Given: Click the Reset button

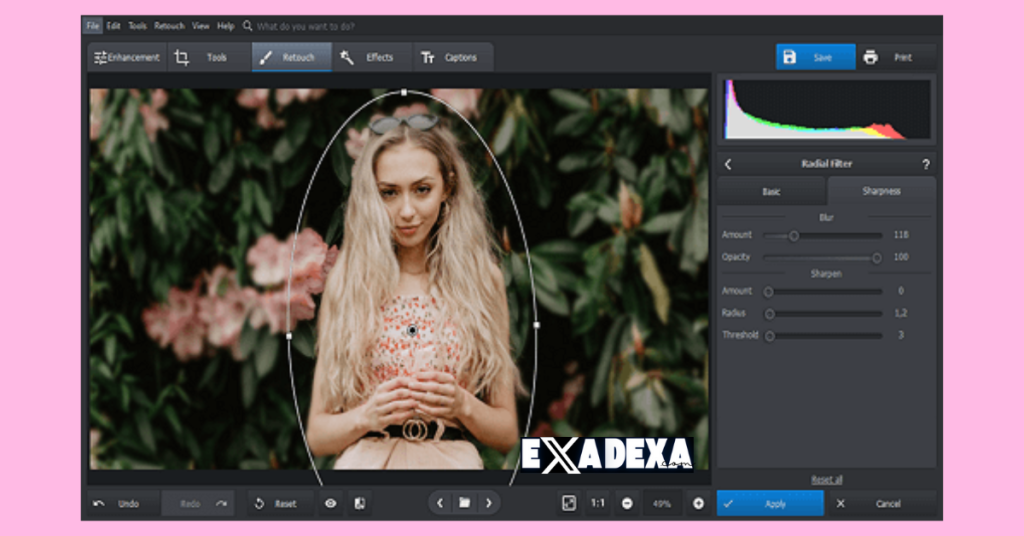Looking at the screenshot, I should click(x=278, y=503).
